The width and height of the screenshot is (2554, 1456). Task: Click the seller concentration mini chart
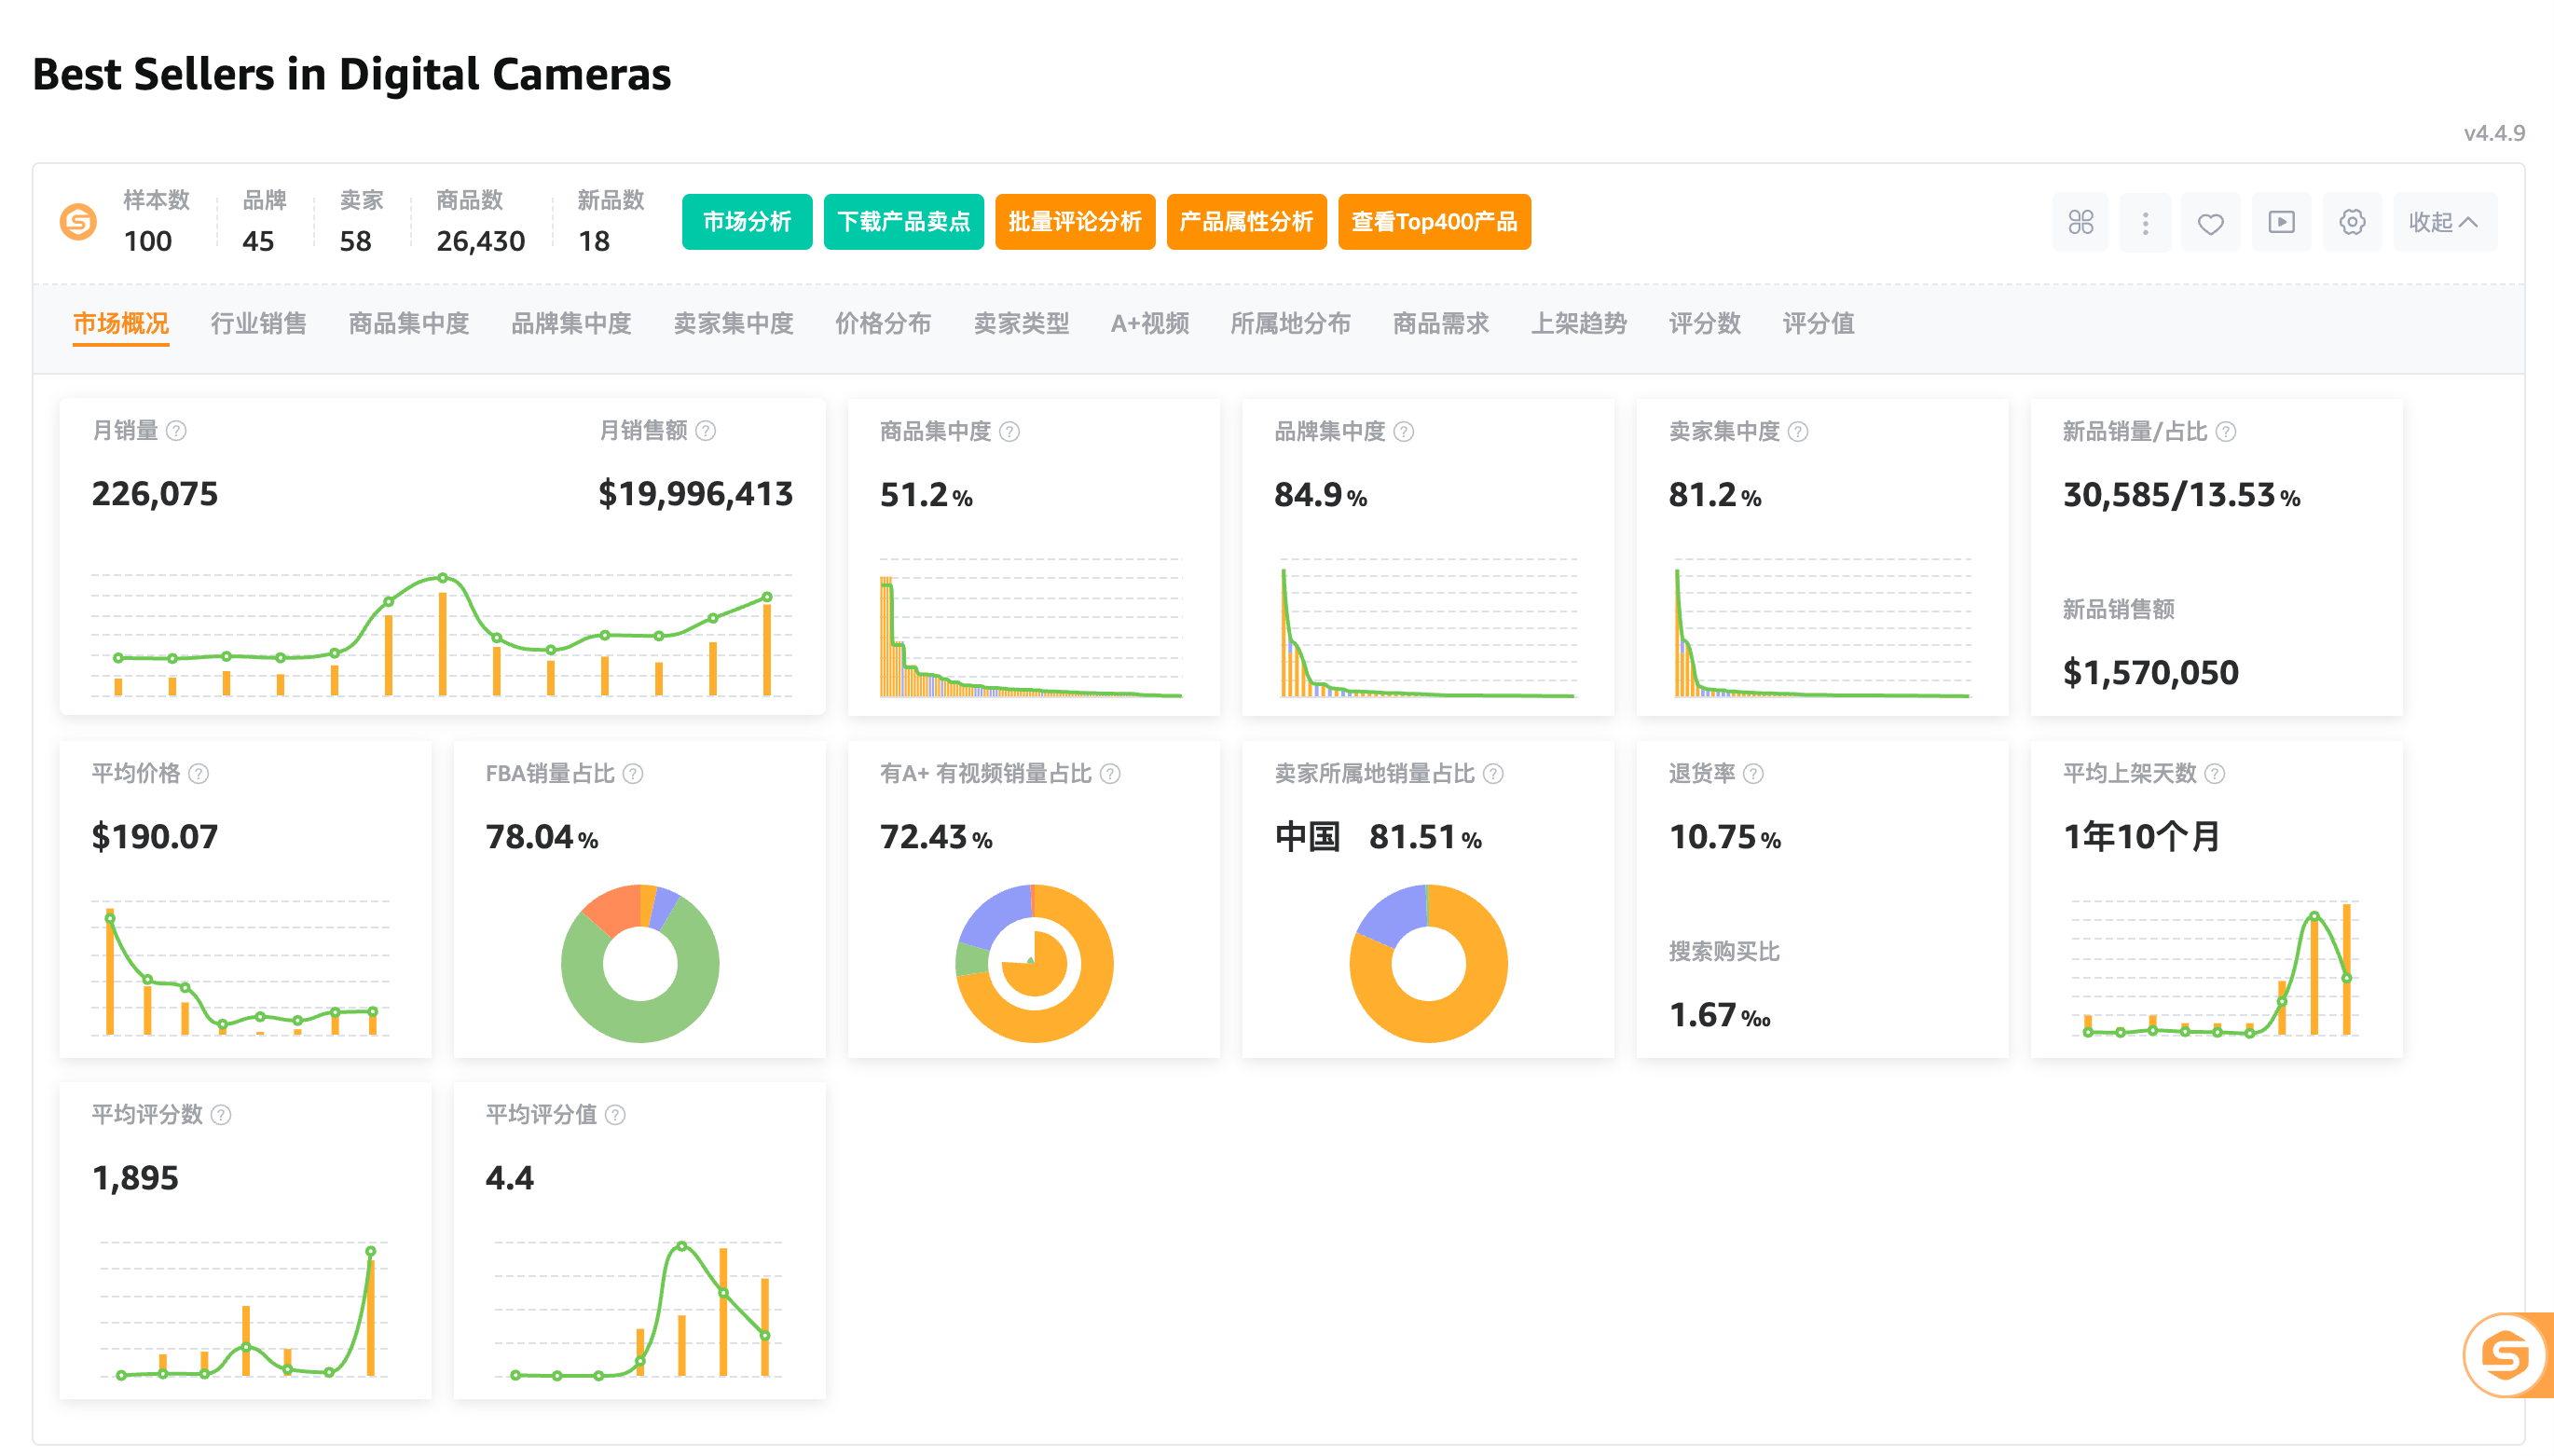point(1822,628)
